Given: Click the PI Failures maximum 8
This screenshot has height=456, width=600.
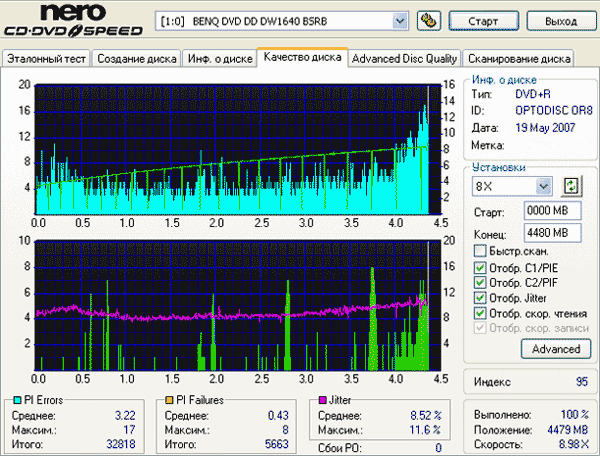Looking at the screenshot, I should pos(285,430).
